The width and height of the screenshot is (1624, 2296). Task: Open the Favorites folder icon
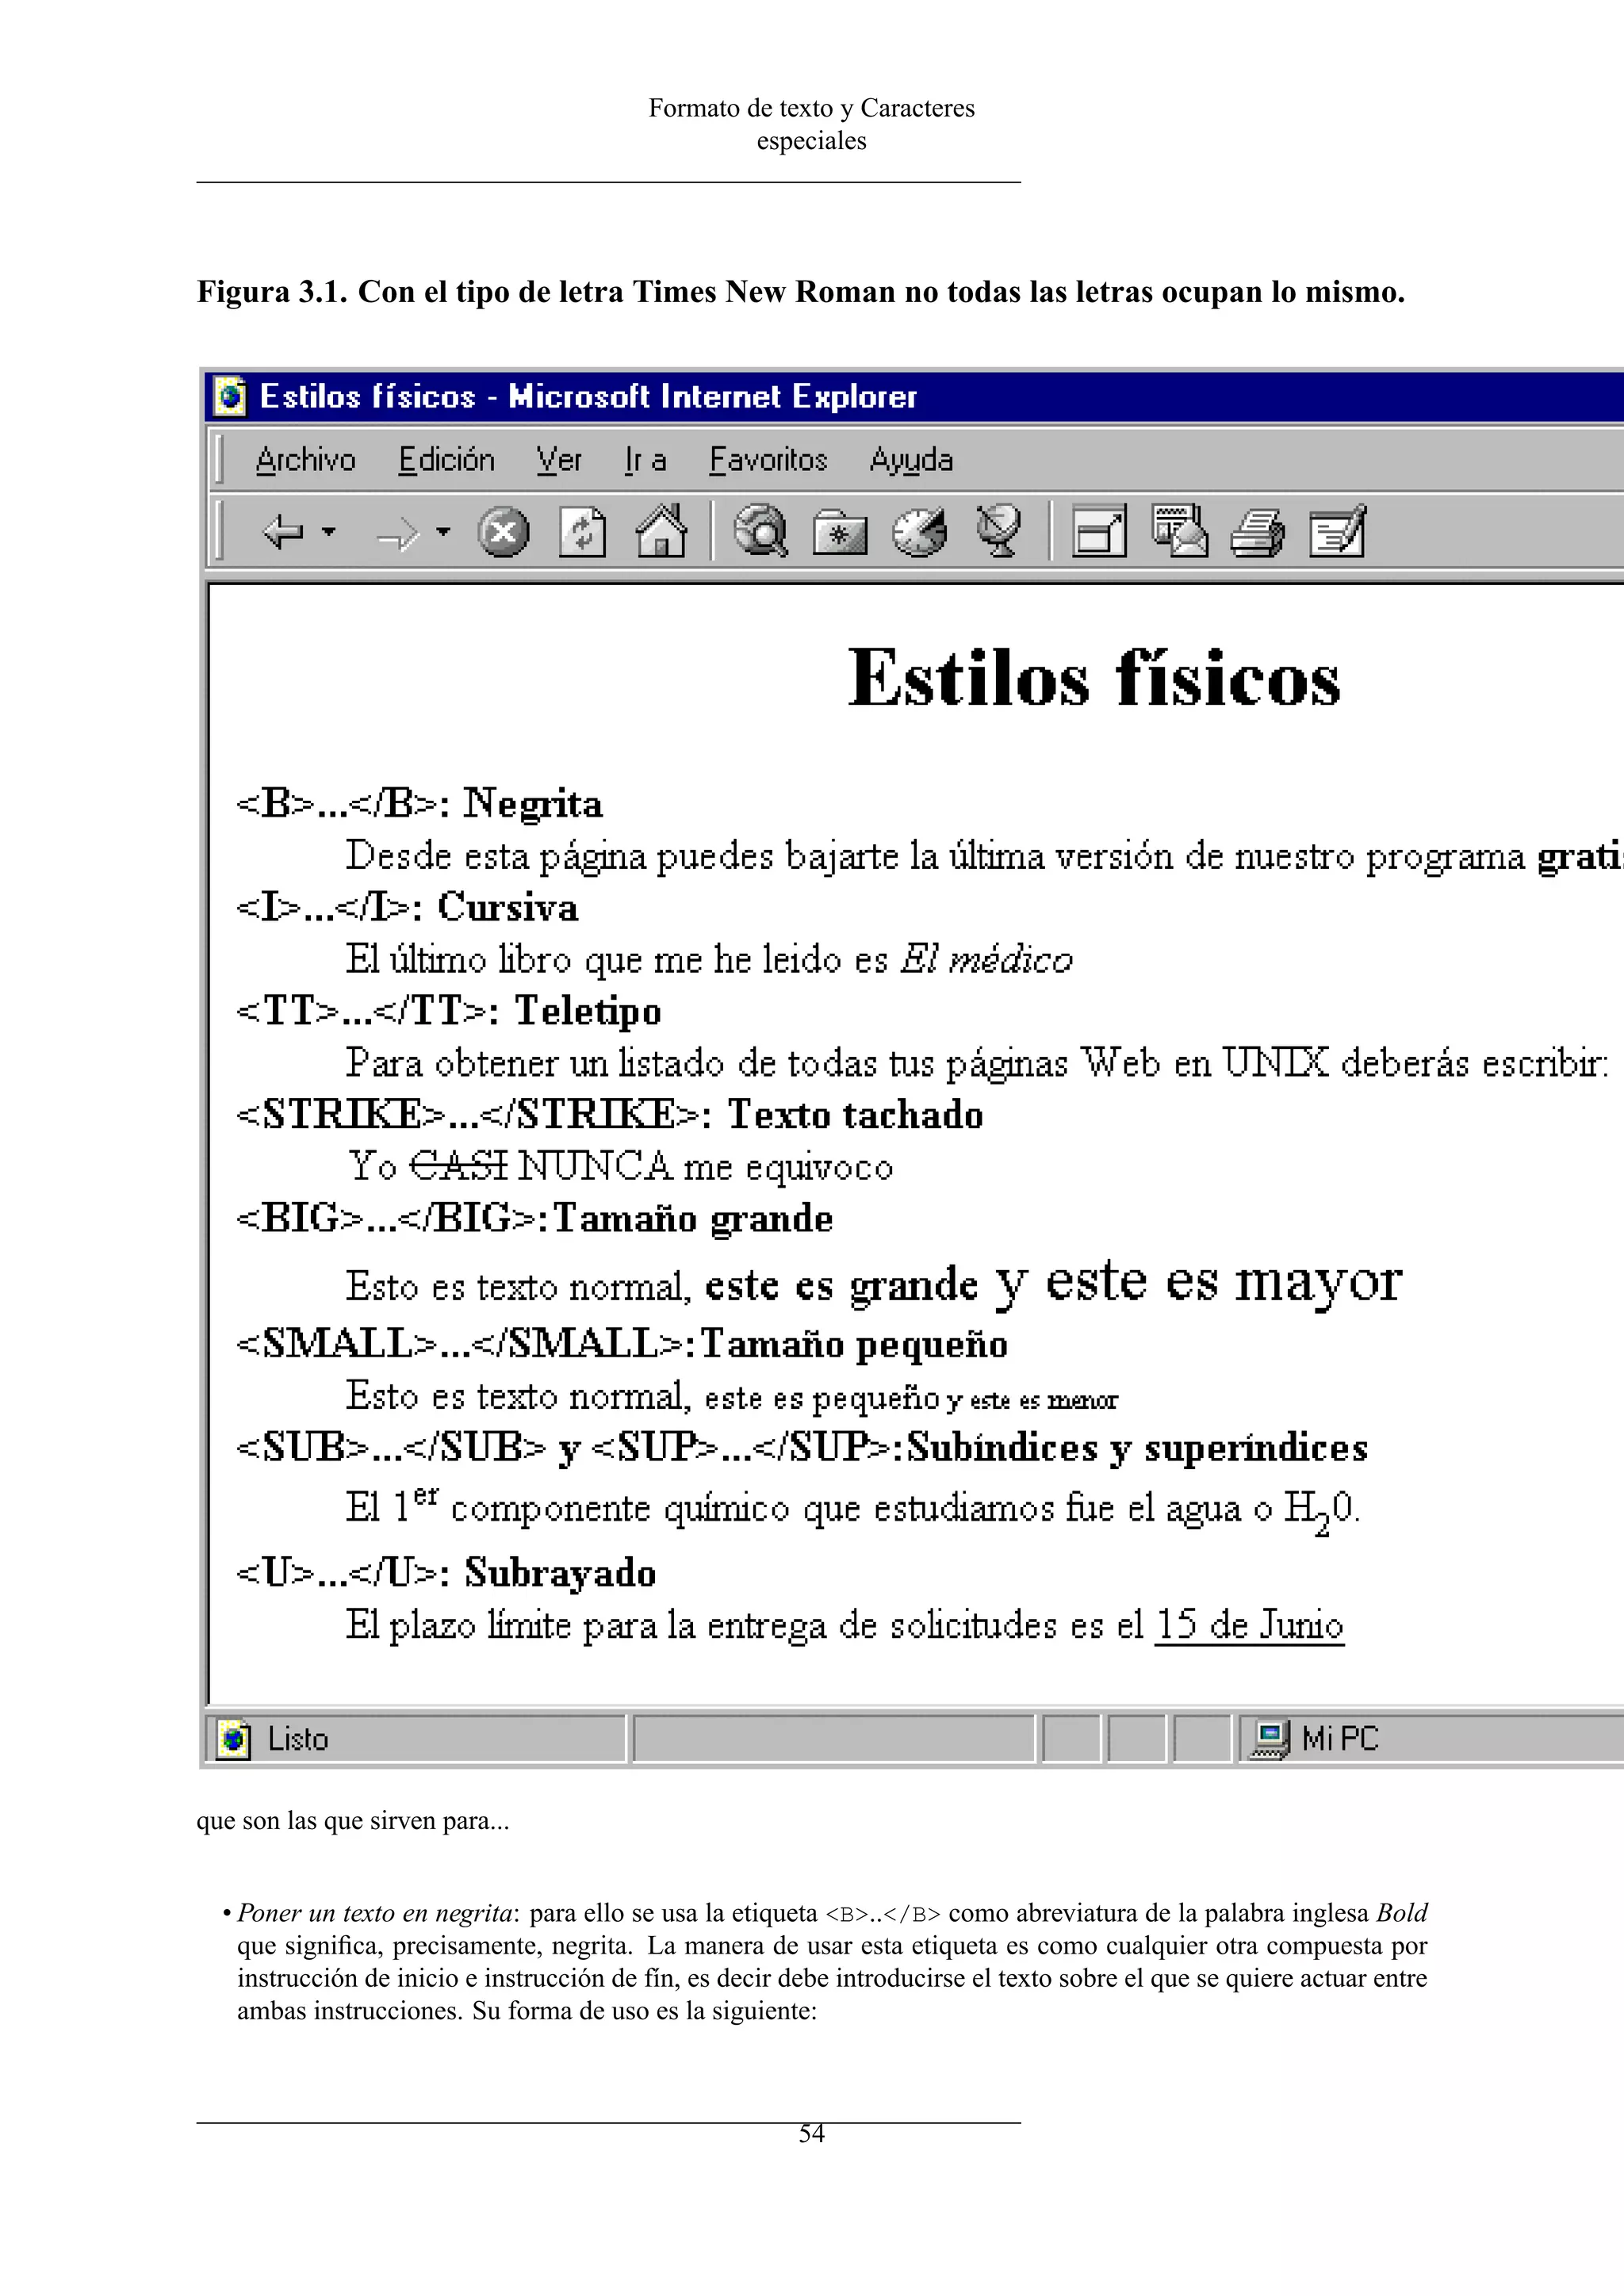[x=840, y=532]
